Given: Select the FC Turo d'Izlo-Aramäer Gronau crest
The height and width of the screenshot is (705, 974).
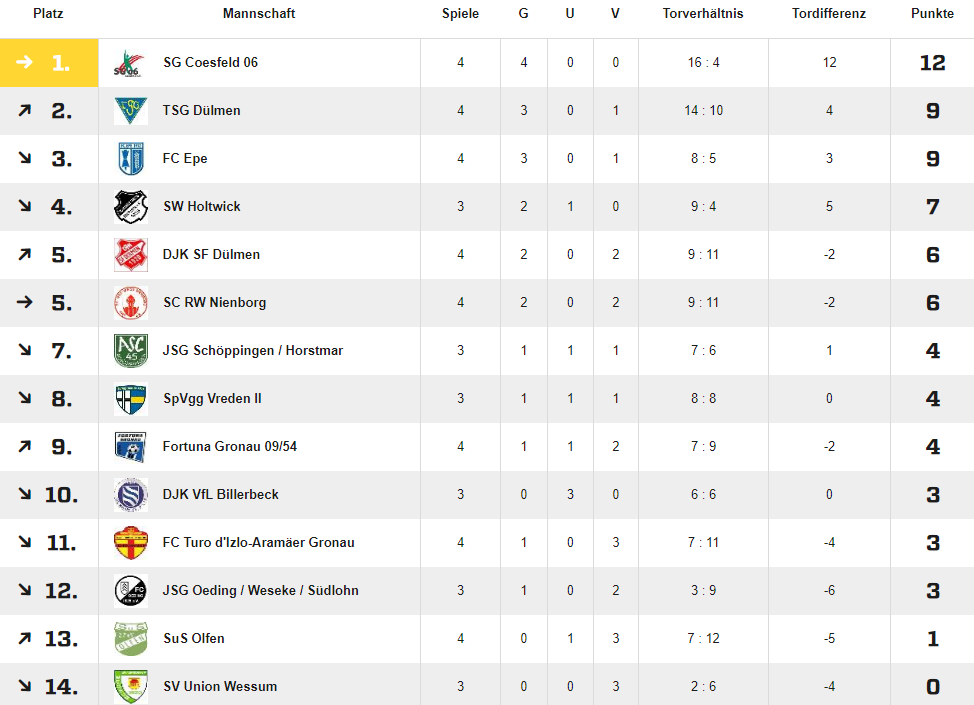Looking at the screenshot, I should coord(130,542).
